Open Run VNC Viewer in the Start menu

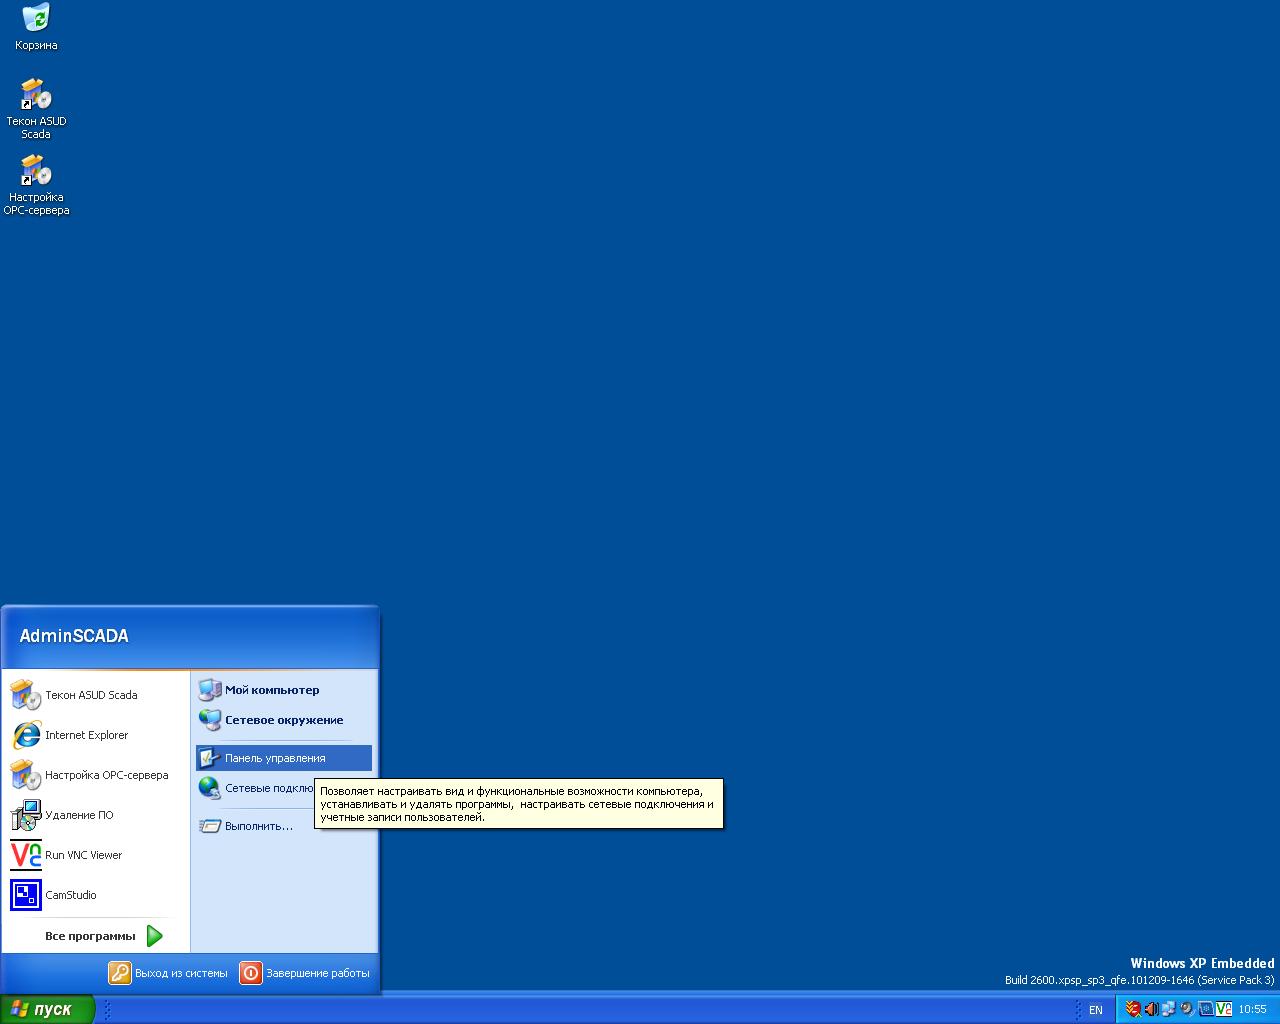coord(83,855)
